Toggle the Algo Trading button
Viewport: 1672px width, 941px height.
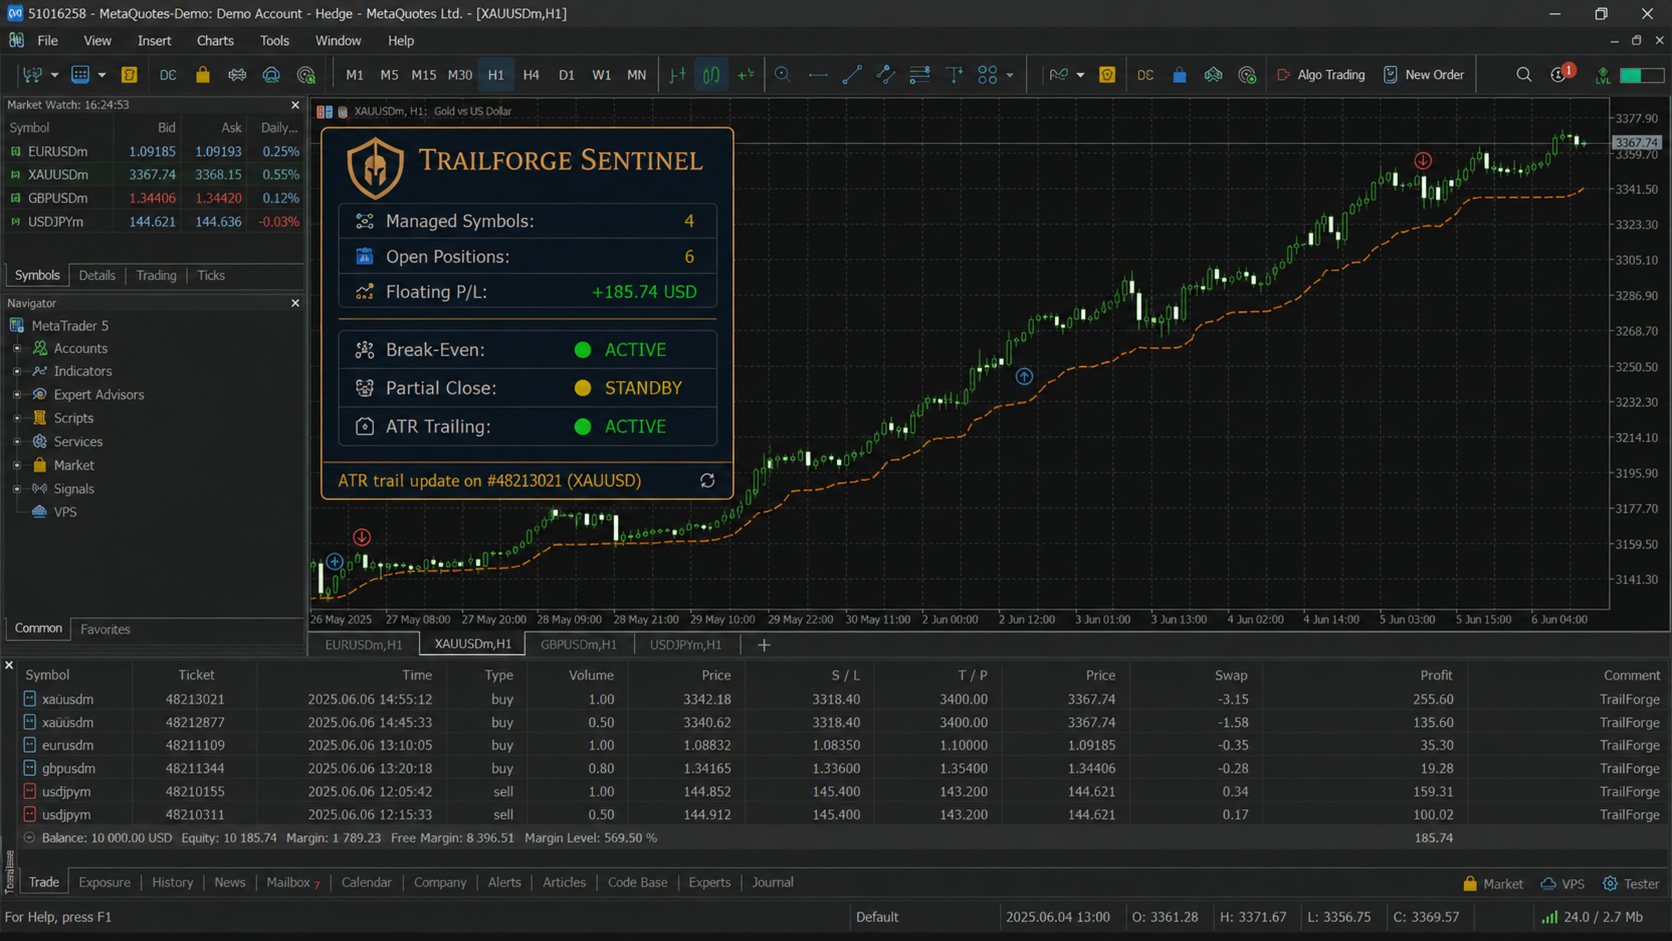[x=1321, y=75]
